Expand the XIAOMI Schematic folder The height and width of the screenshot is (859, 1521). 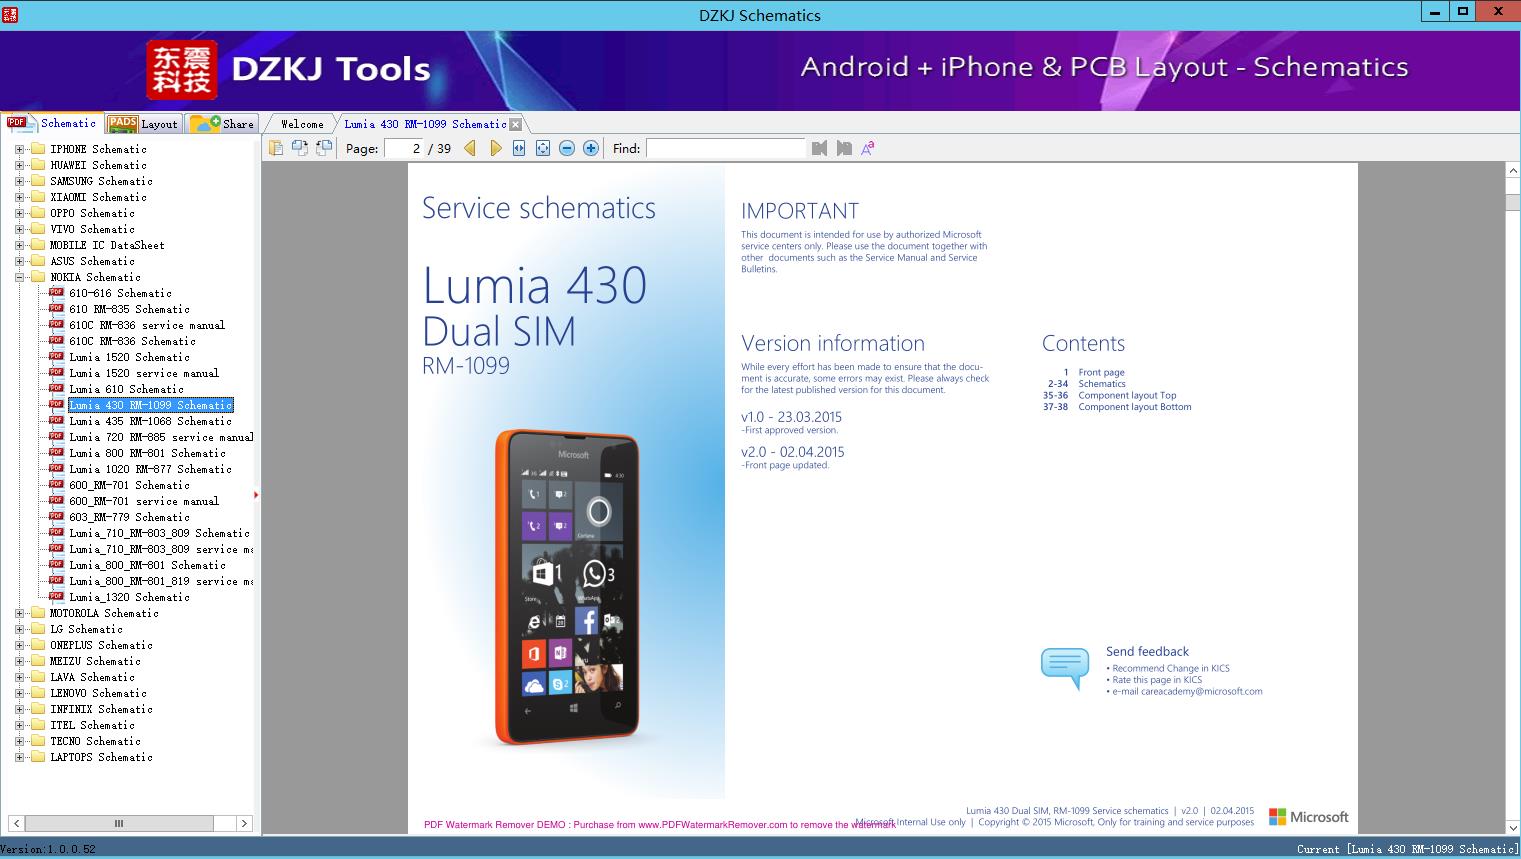click(19, 197)
